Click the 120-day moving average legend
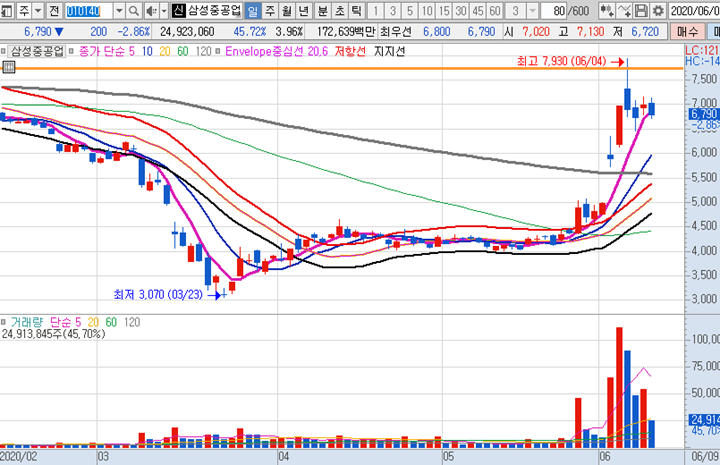This screenshot has height=465, width=720. point(203,51)
